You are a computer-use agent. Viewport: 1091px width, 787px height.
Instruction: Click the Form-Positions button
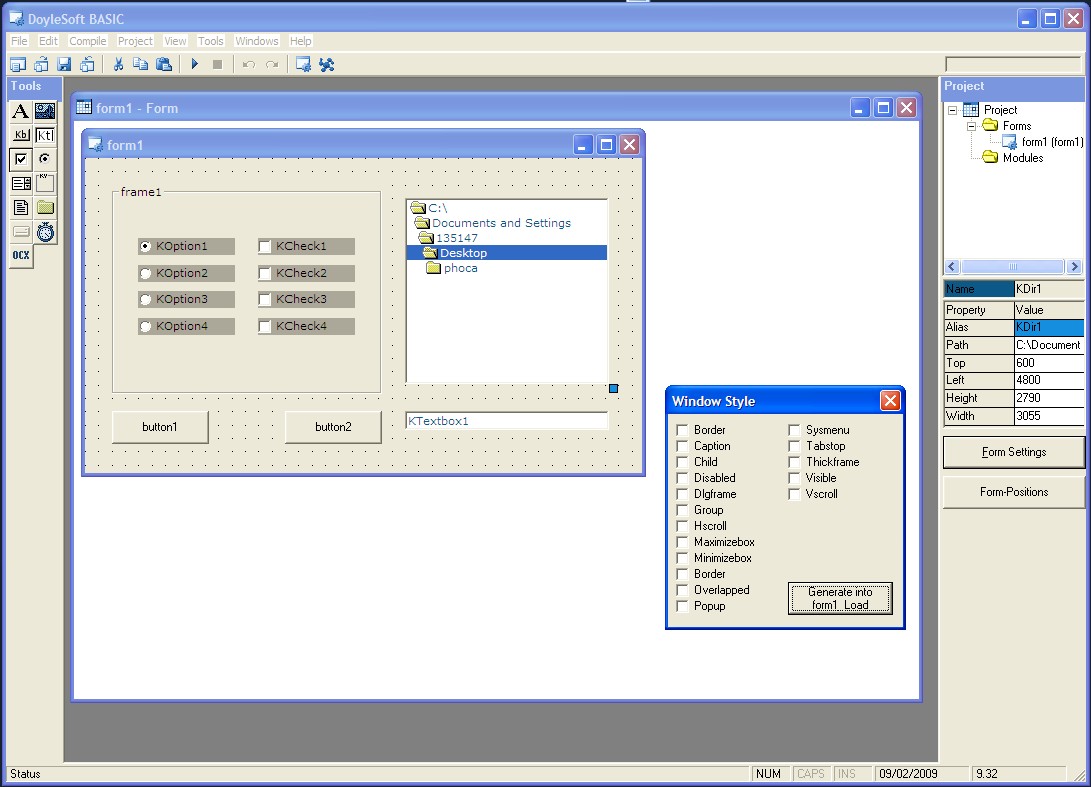coord(1014,492)
